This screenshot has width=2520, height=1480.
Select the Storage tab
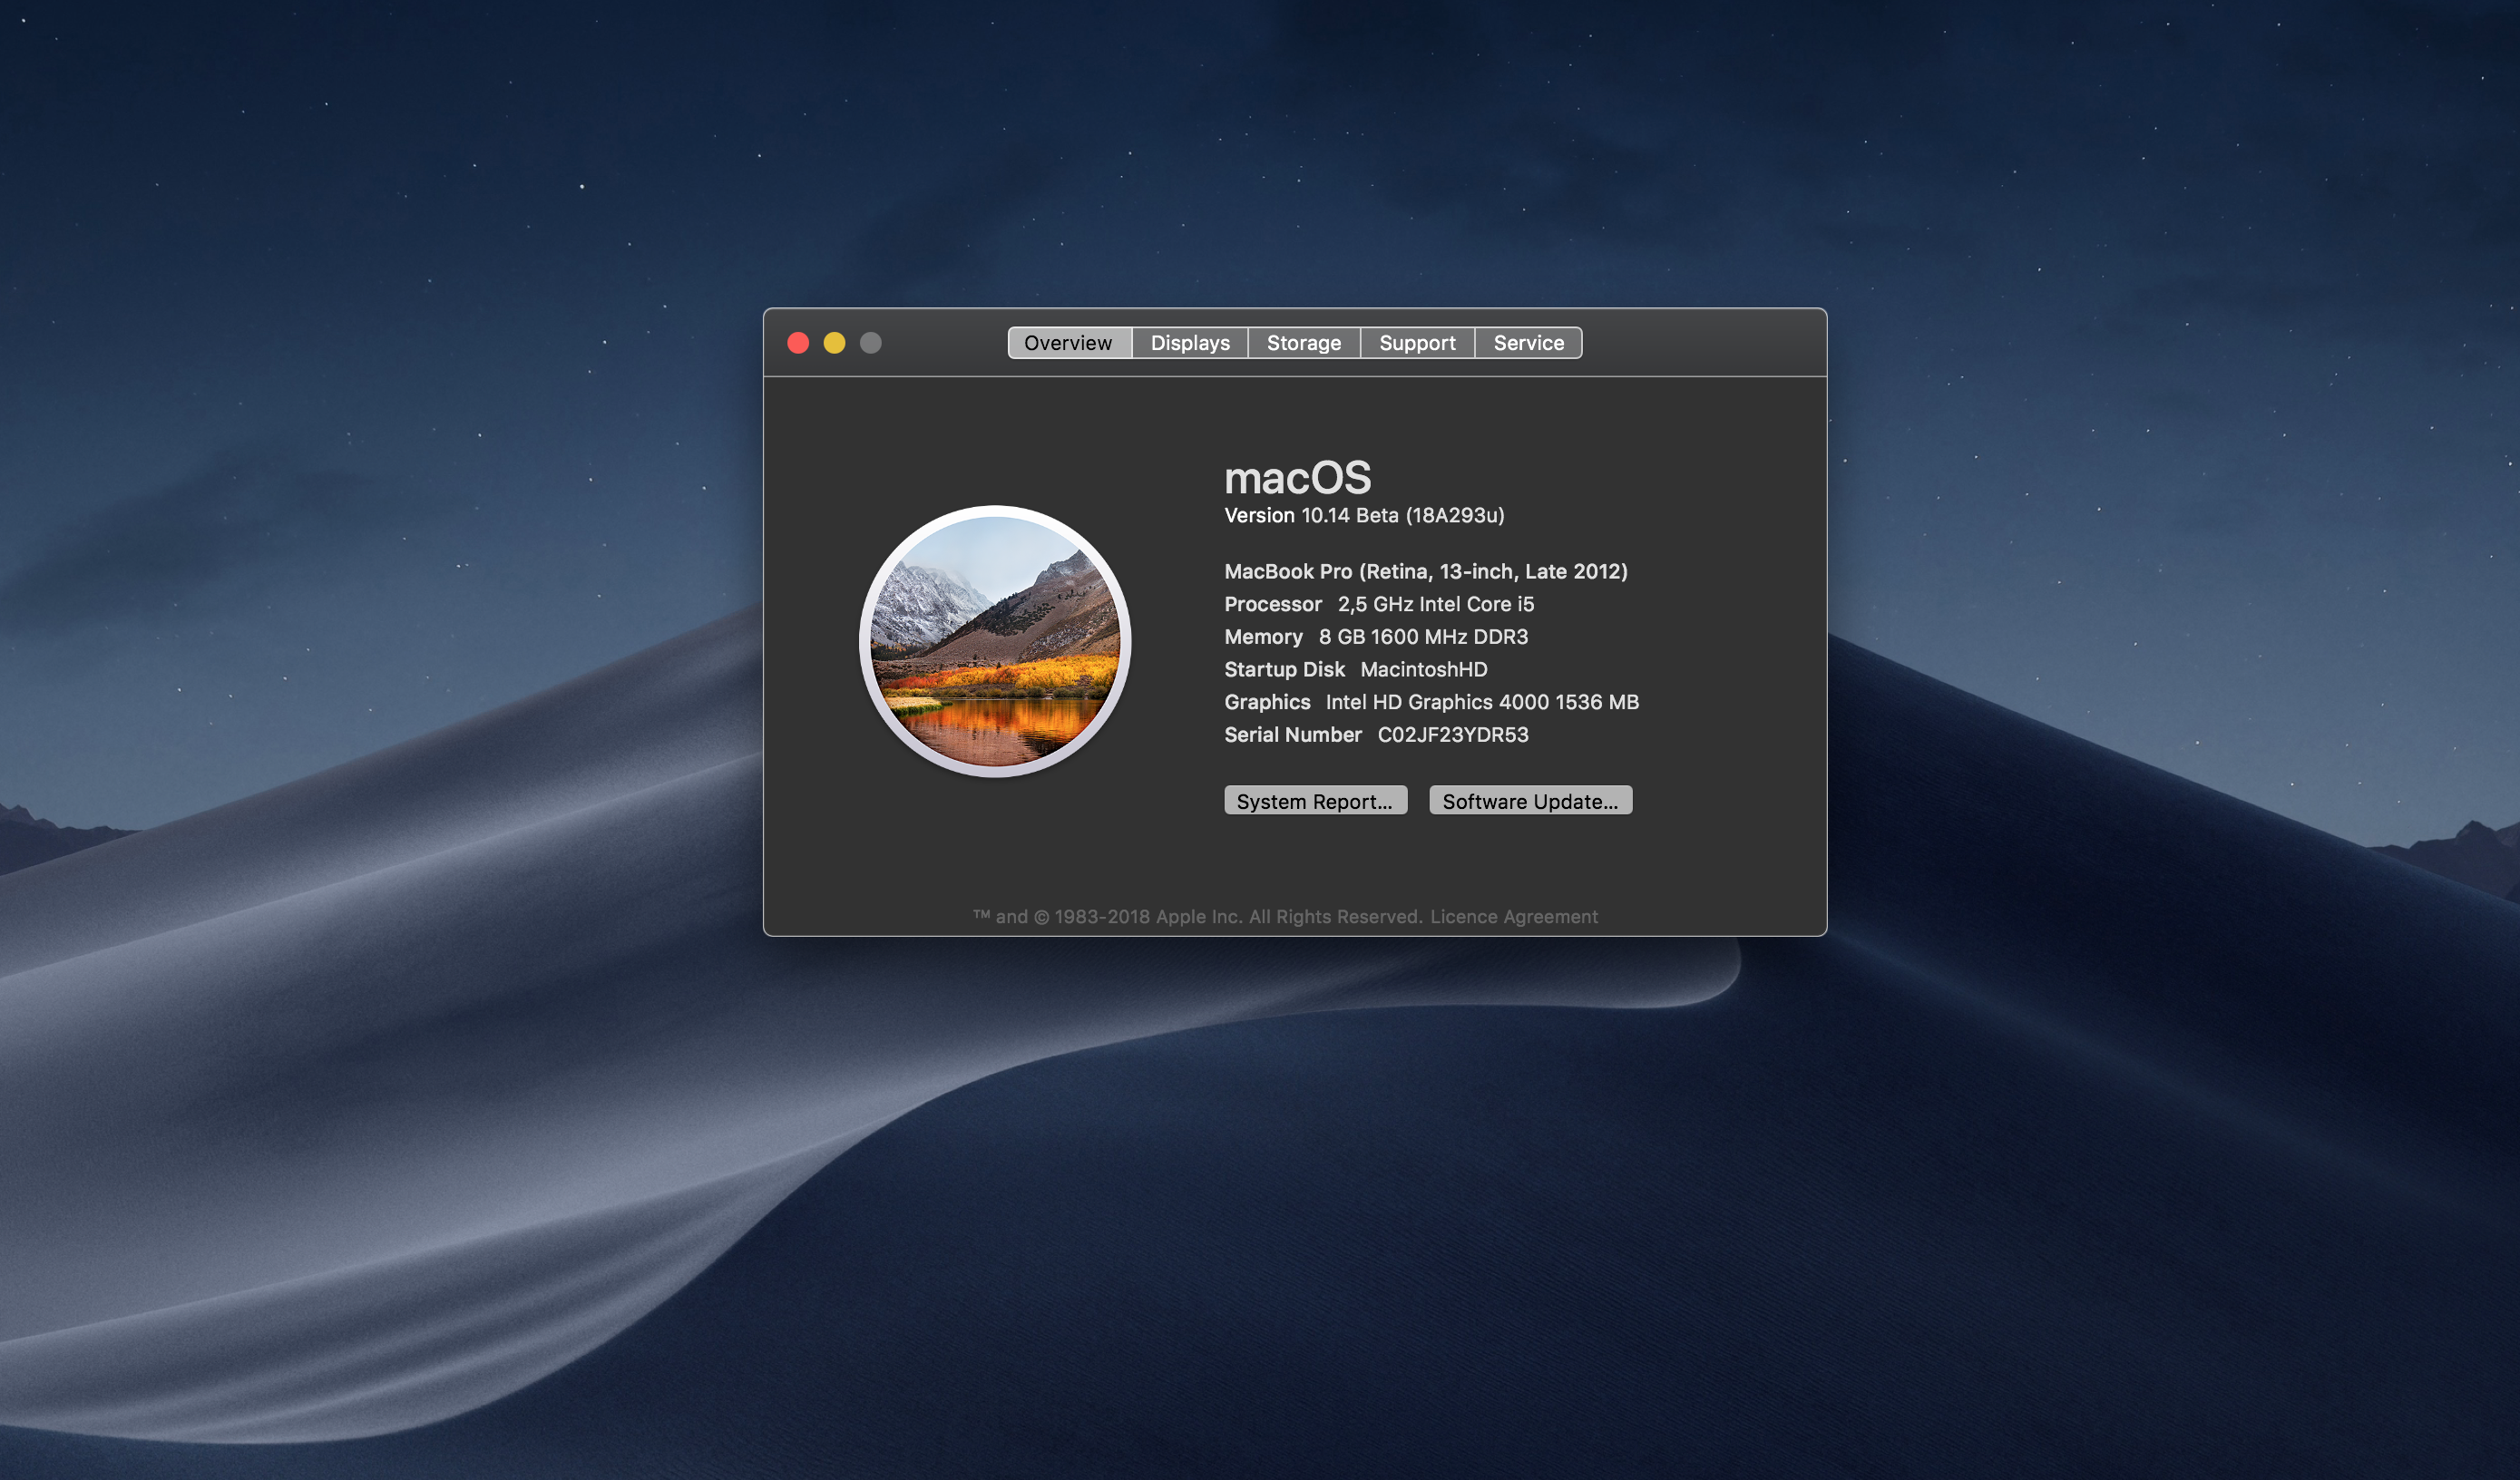tap(1304, 343)
